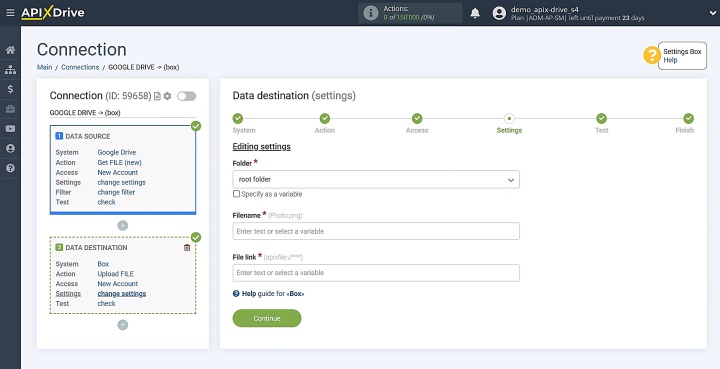Click the Editing settings heading
Screen dimensions: 720x369
[262, 146]
